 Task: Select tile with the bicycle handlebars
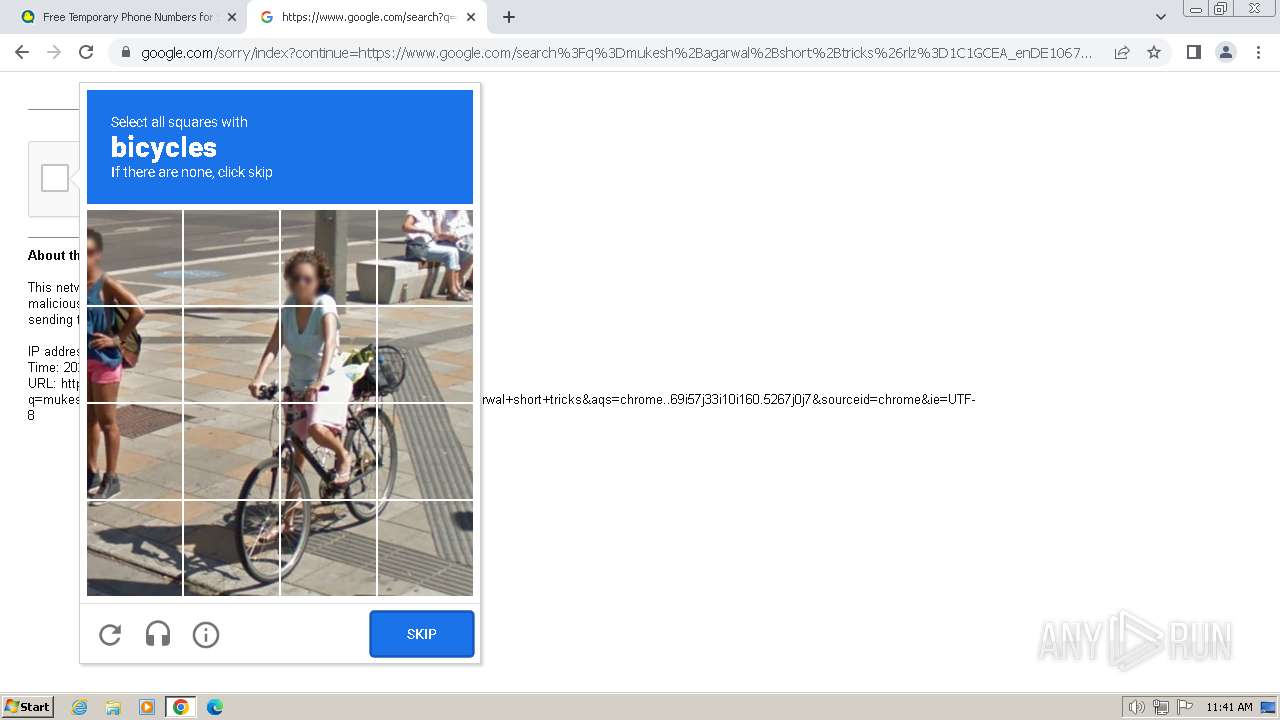tap(328, 354)
